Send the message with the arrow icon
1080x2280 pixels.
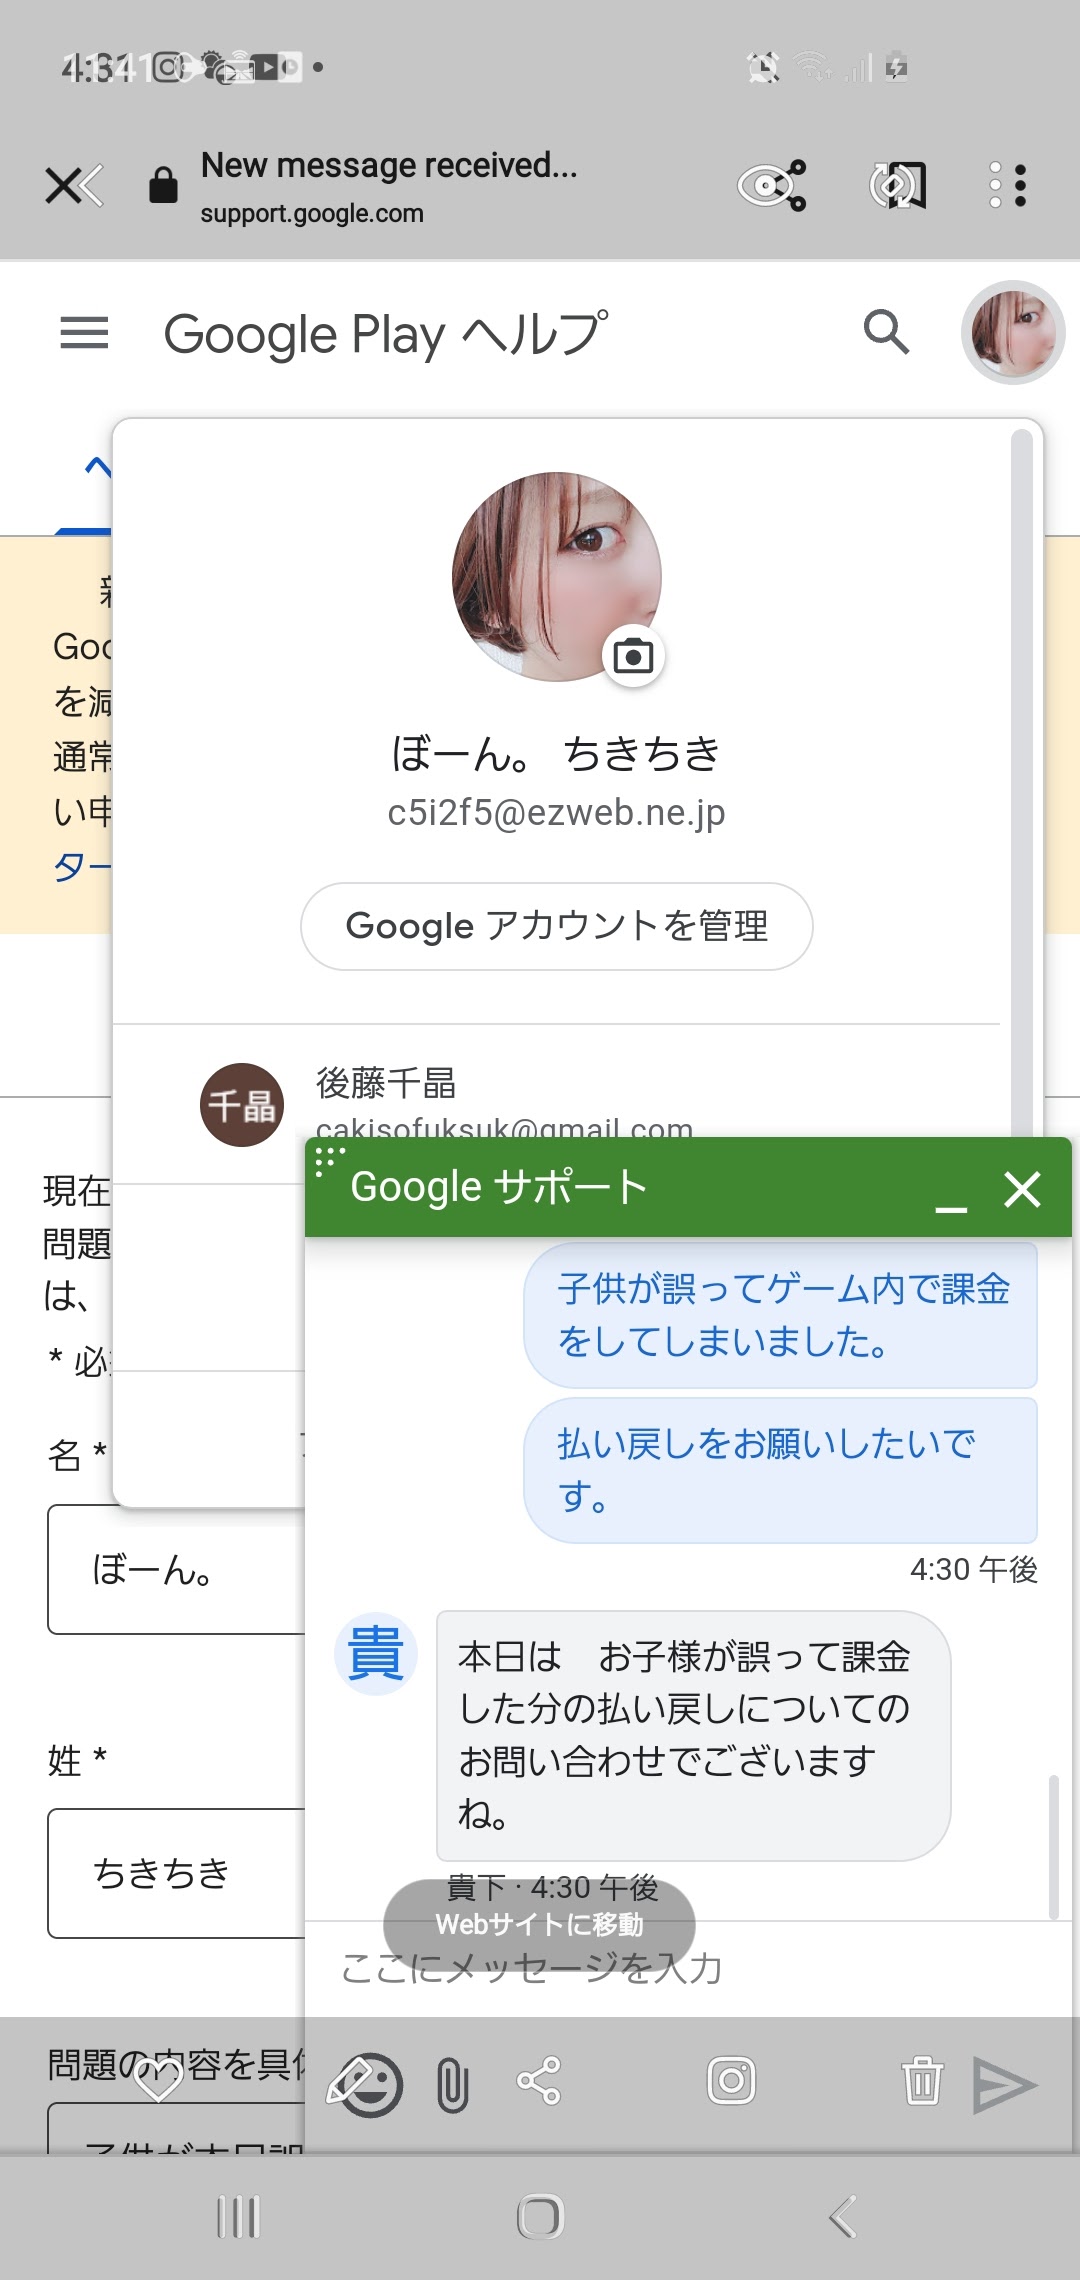(x=1004, y=2085)
